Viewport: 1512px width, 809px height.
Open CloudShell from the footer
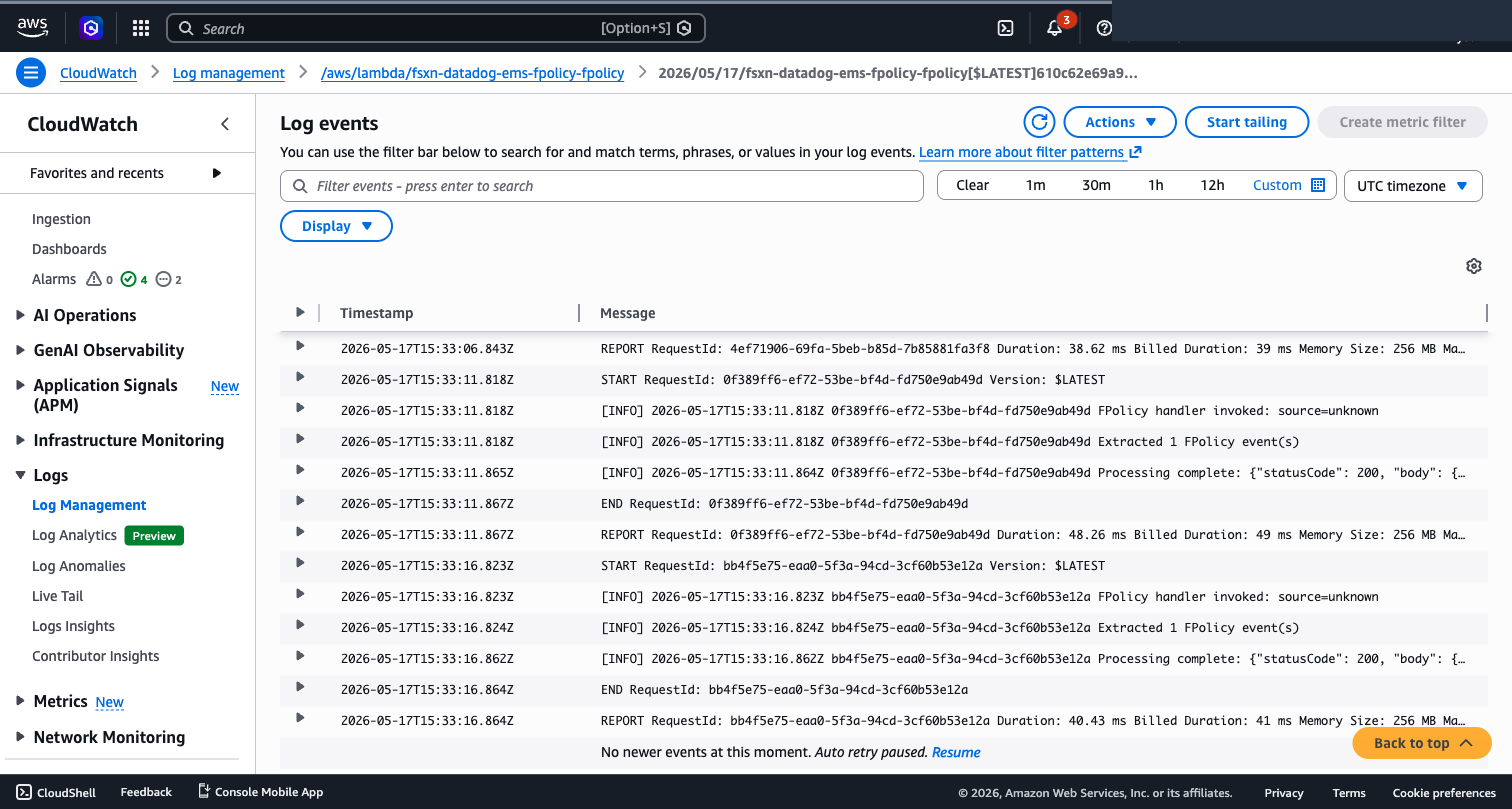click(x=57, y=792)
